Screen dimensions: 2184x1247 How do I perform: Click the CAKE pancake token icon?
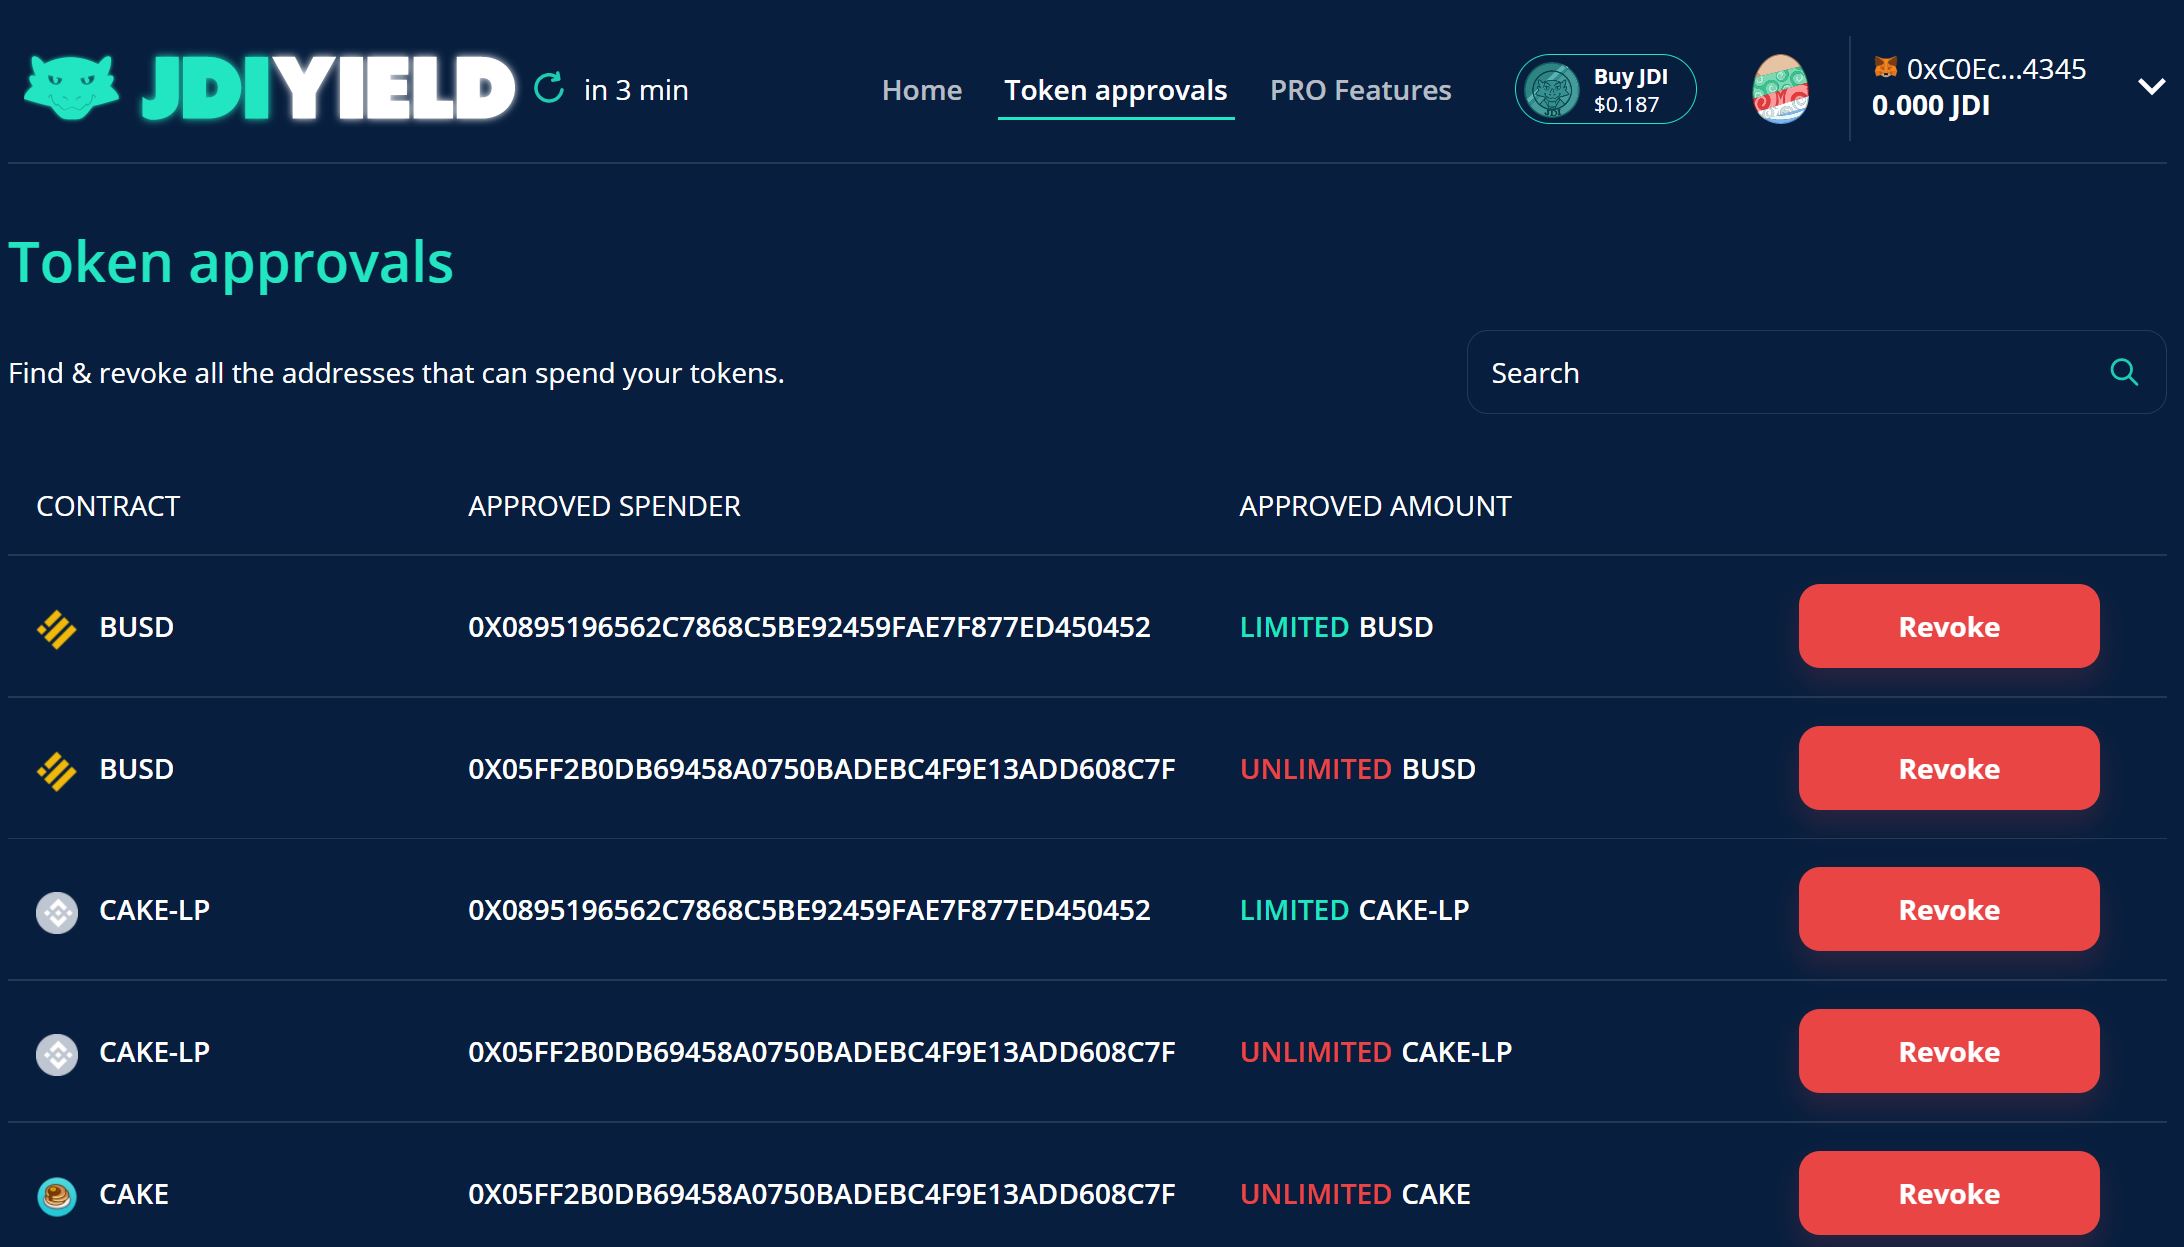[56, 1193]
